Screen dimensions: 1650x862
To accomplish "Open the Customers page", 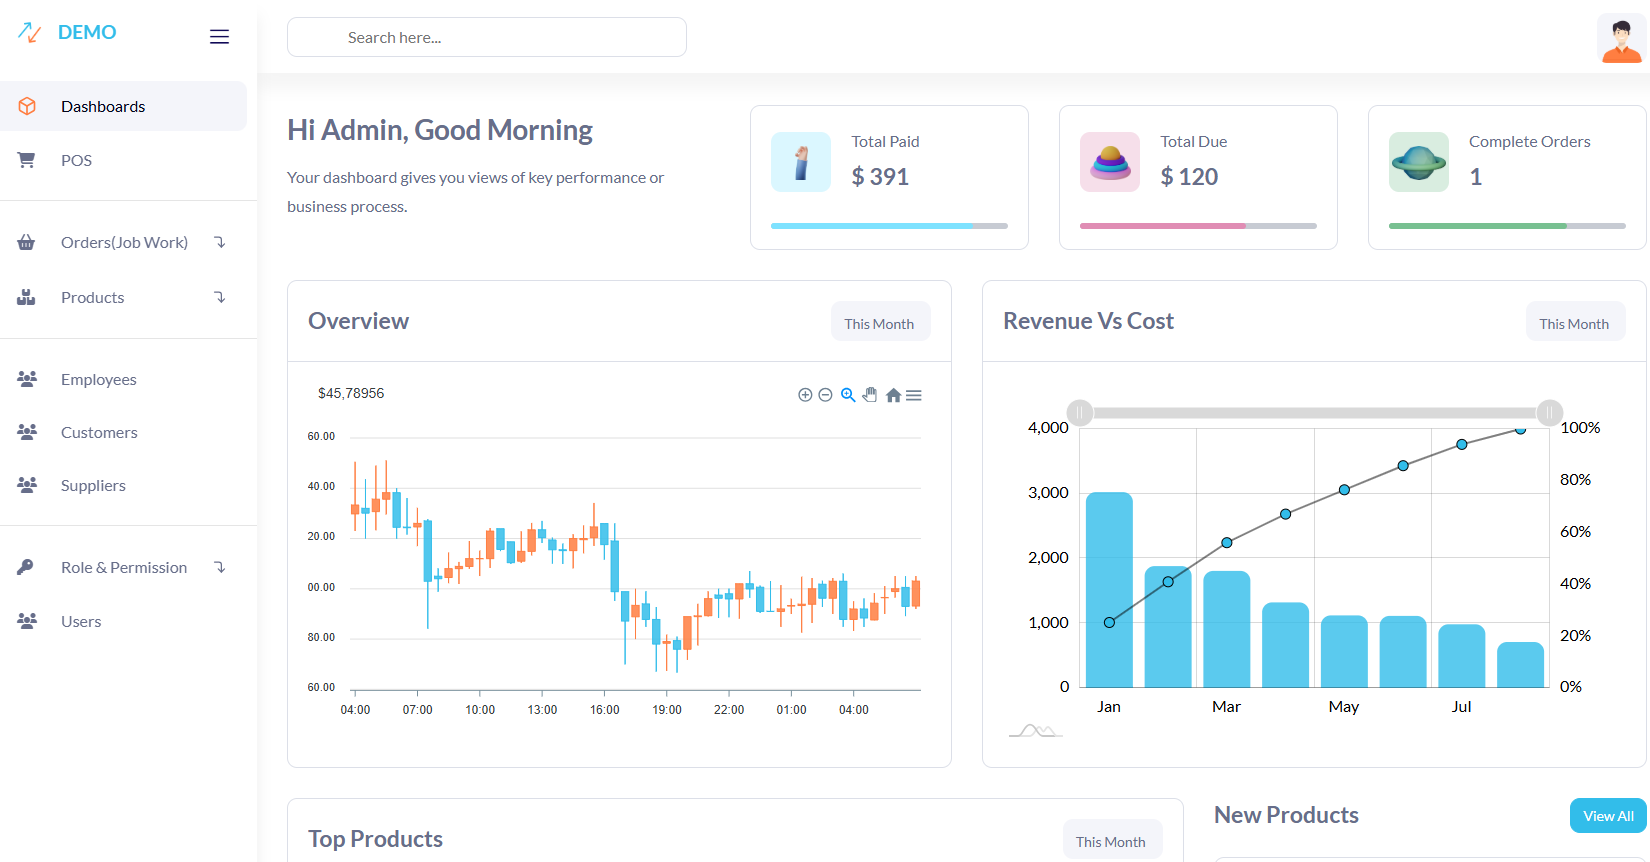I will click(x=99, y=432).
